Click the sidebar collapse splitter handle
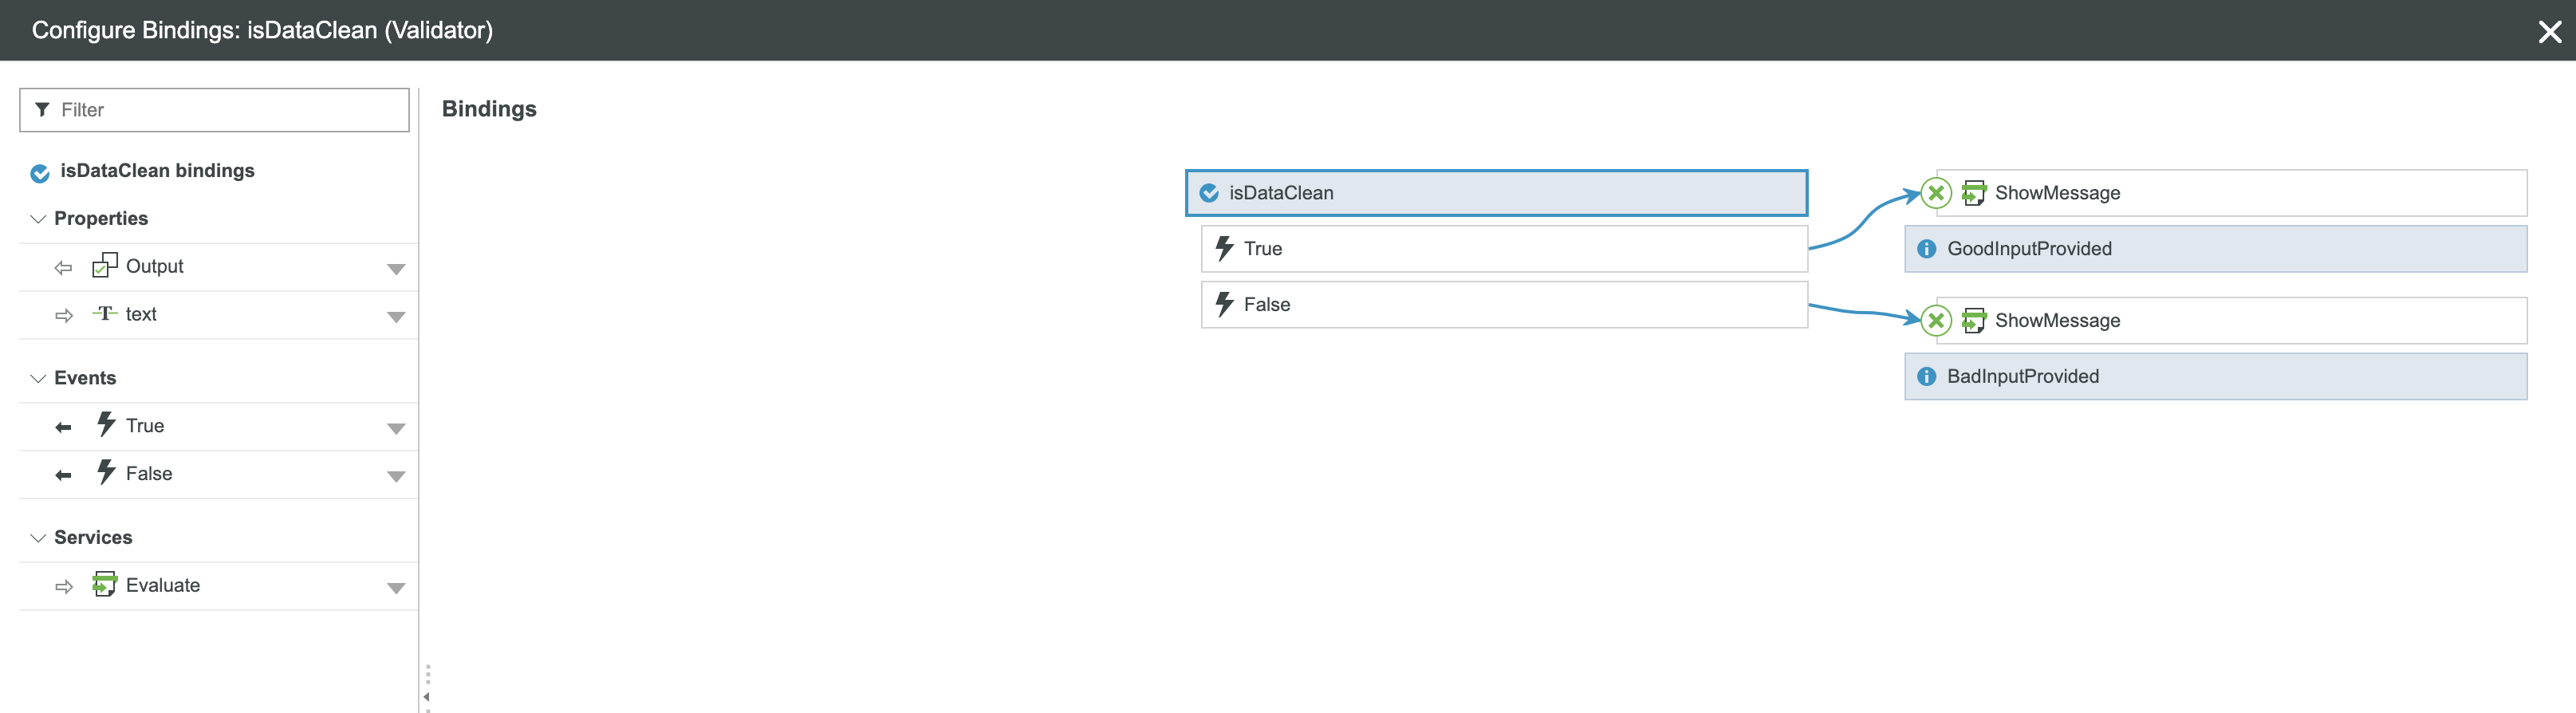The image size is (2576, 713). (x=427, y=690)
